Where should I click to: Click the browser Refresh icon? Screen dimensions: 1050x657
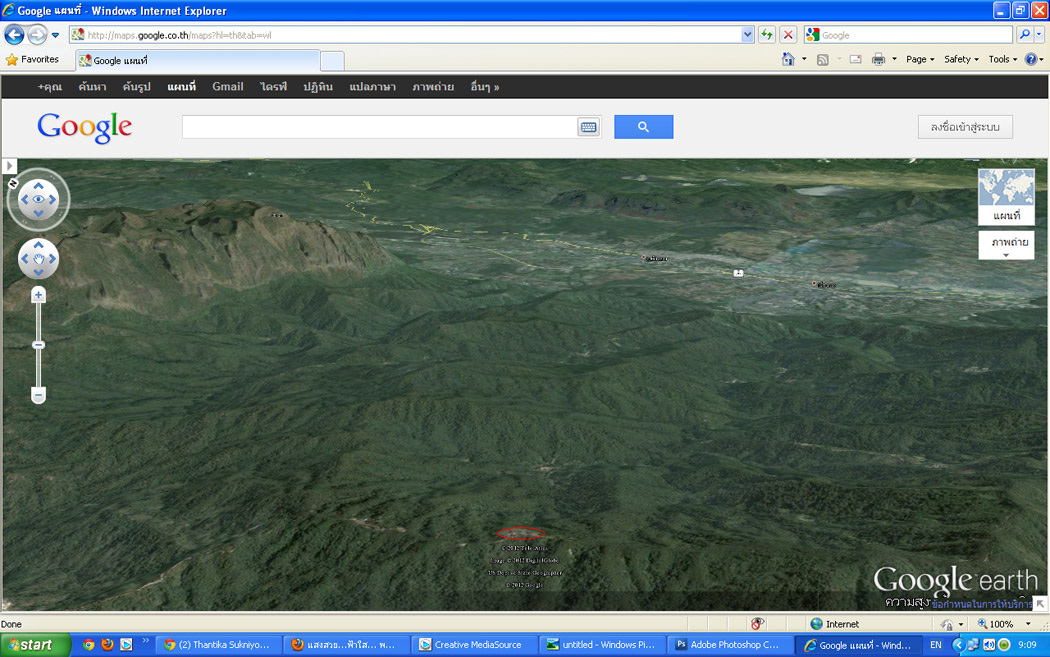[x=767, y=35]
